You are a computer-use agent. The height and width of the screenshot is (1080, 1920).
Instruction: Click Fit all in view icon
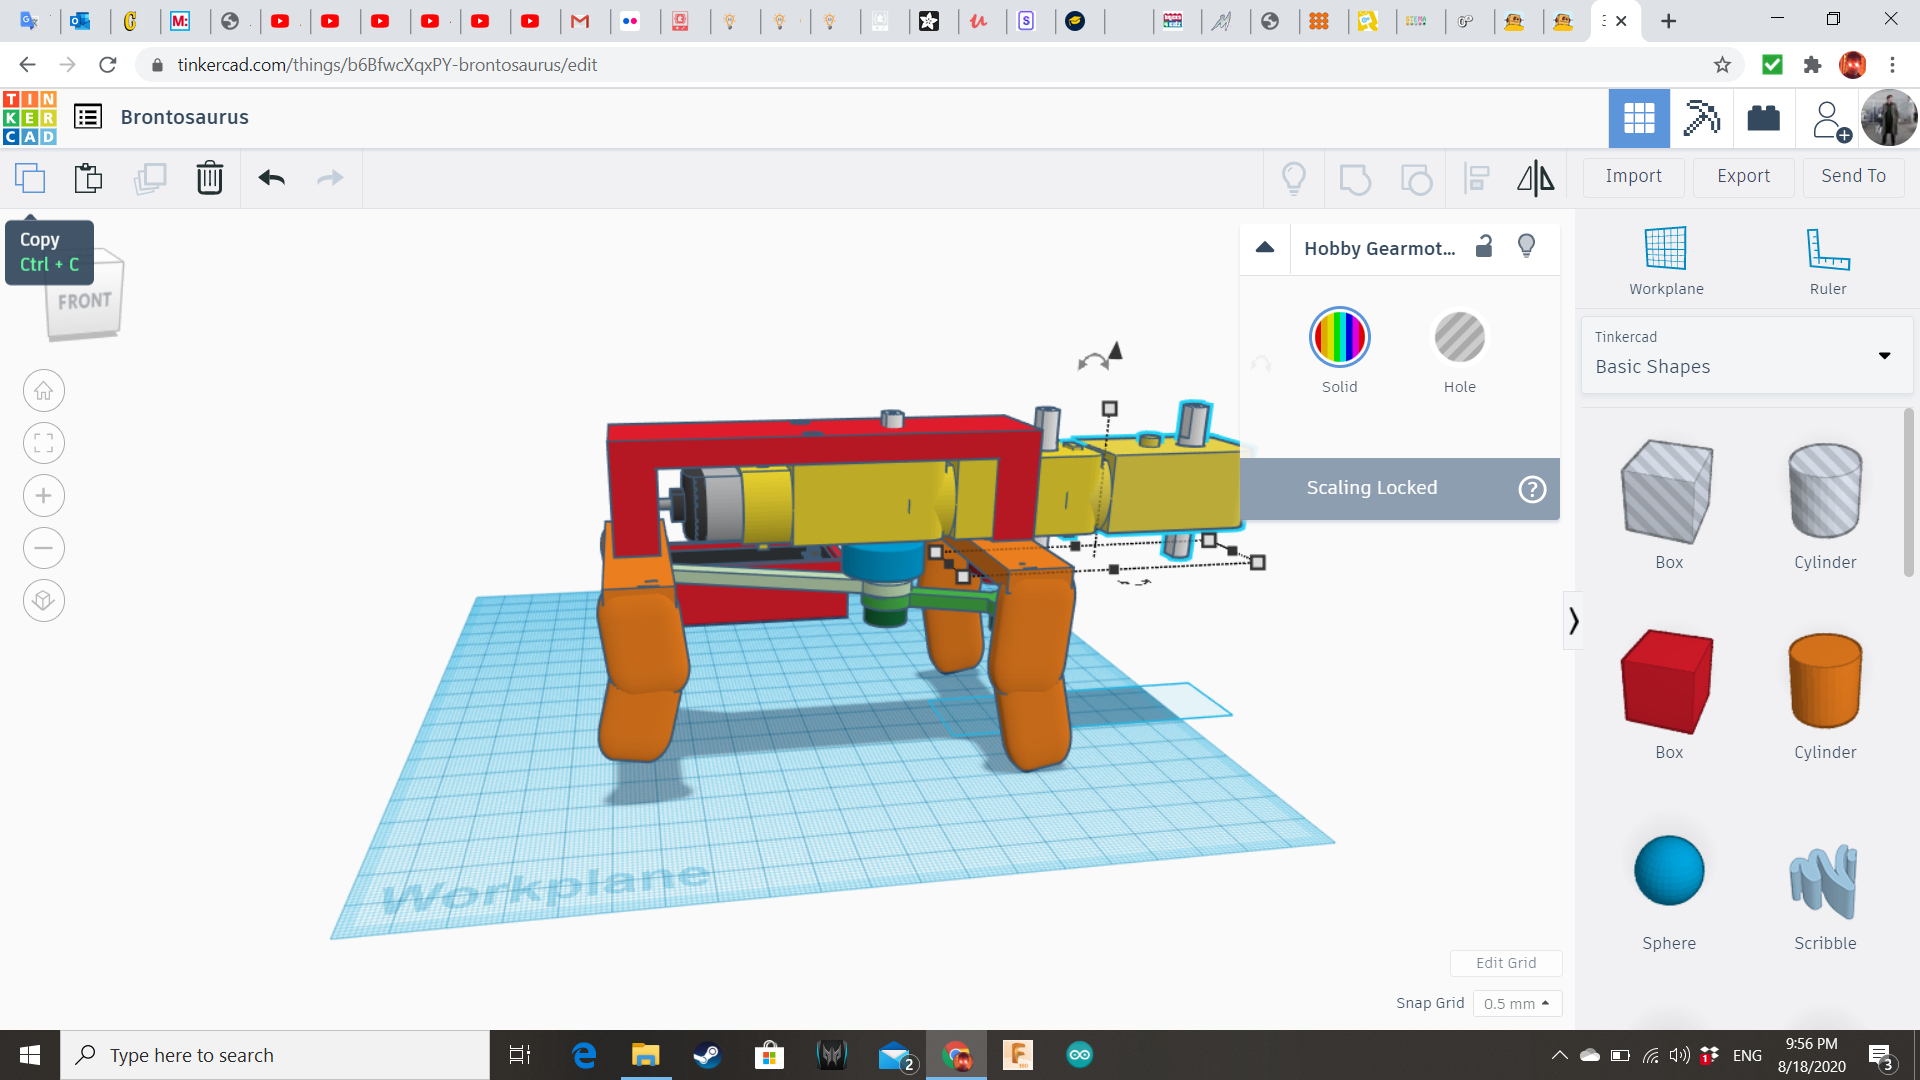44,443
